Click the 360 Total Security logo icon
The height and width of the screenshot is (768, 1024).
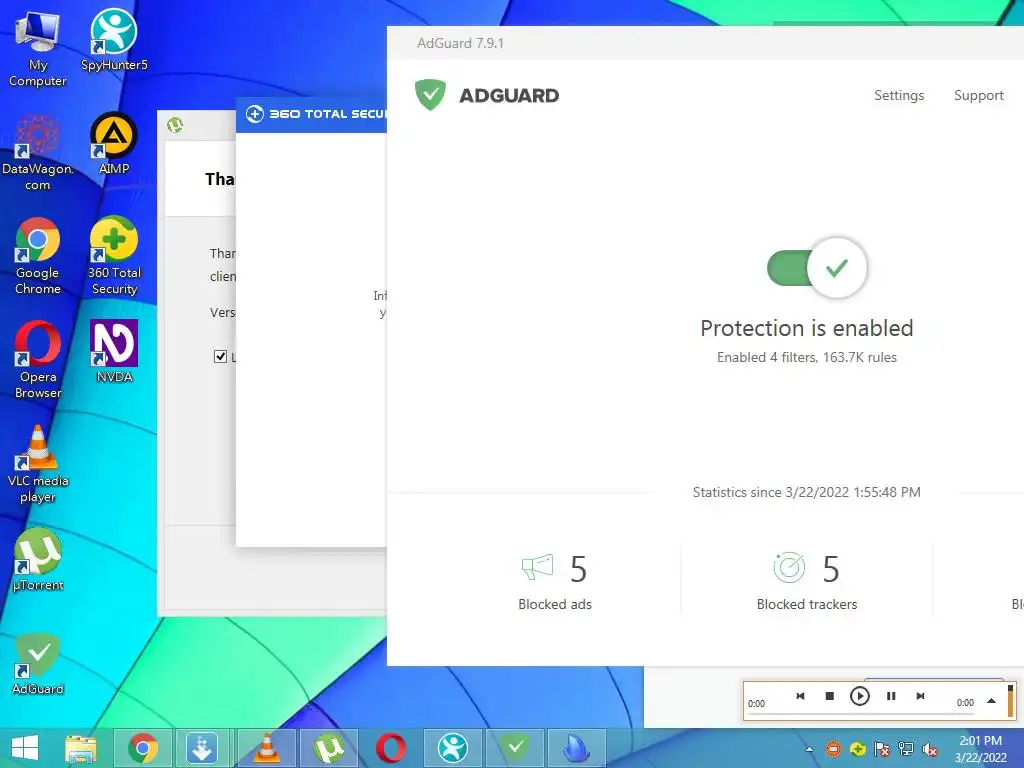255,114
